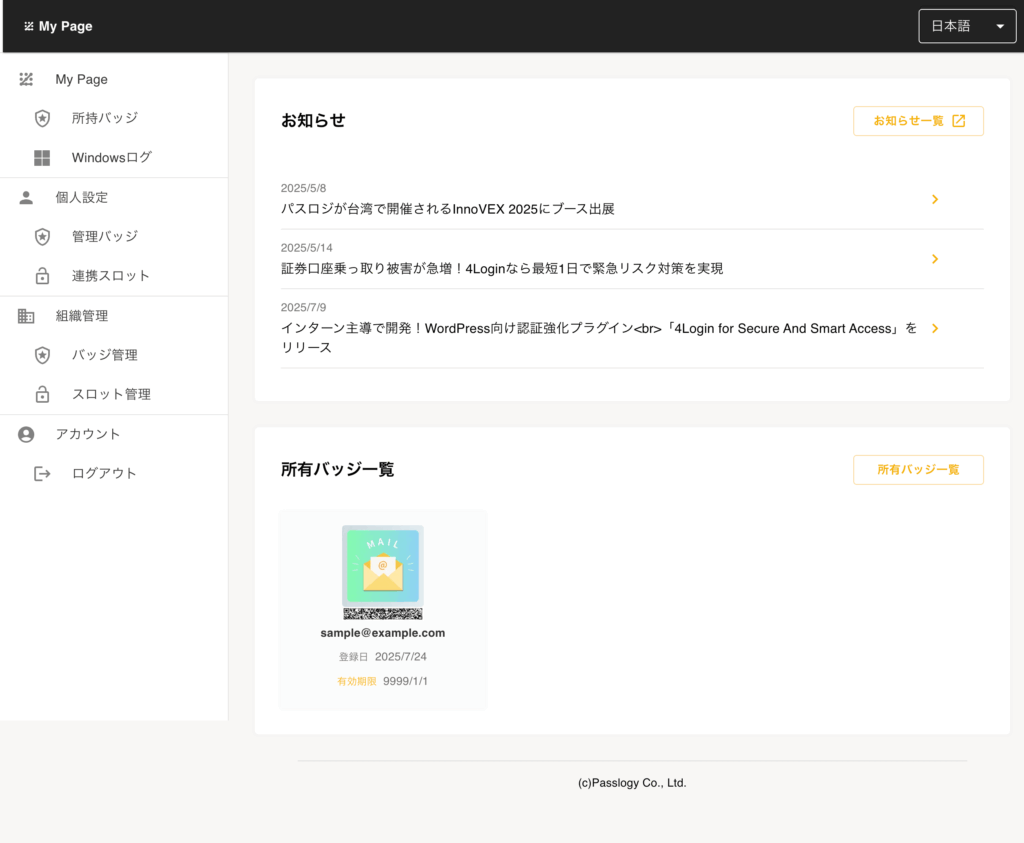Click the 所有バッジ一覧 button
The image size is (1024, 843).
(x=918, y=470)
